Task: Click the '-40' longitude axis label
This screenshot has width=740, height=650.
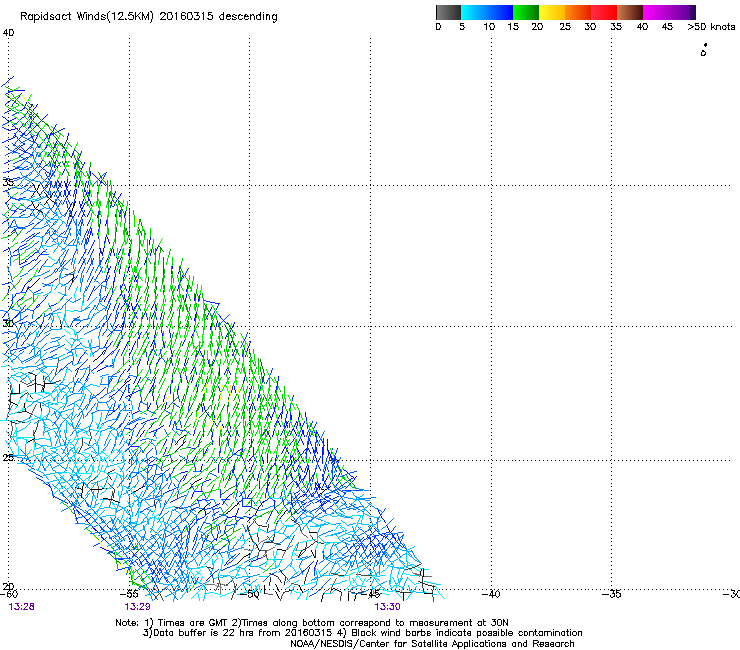Action: click(491, 594)
